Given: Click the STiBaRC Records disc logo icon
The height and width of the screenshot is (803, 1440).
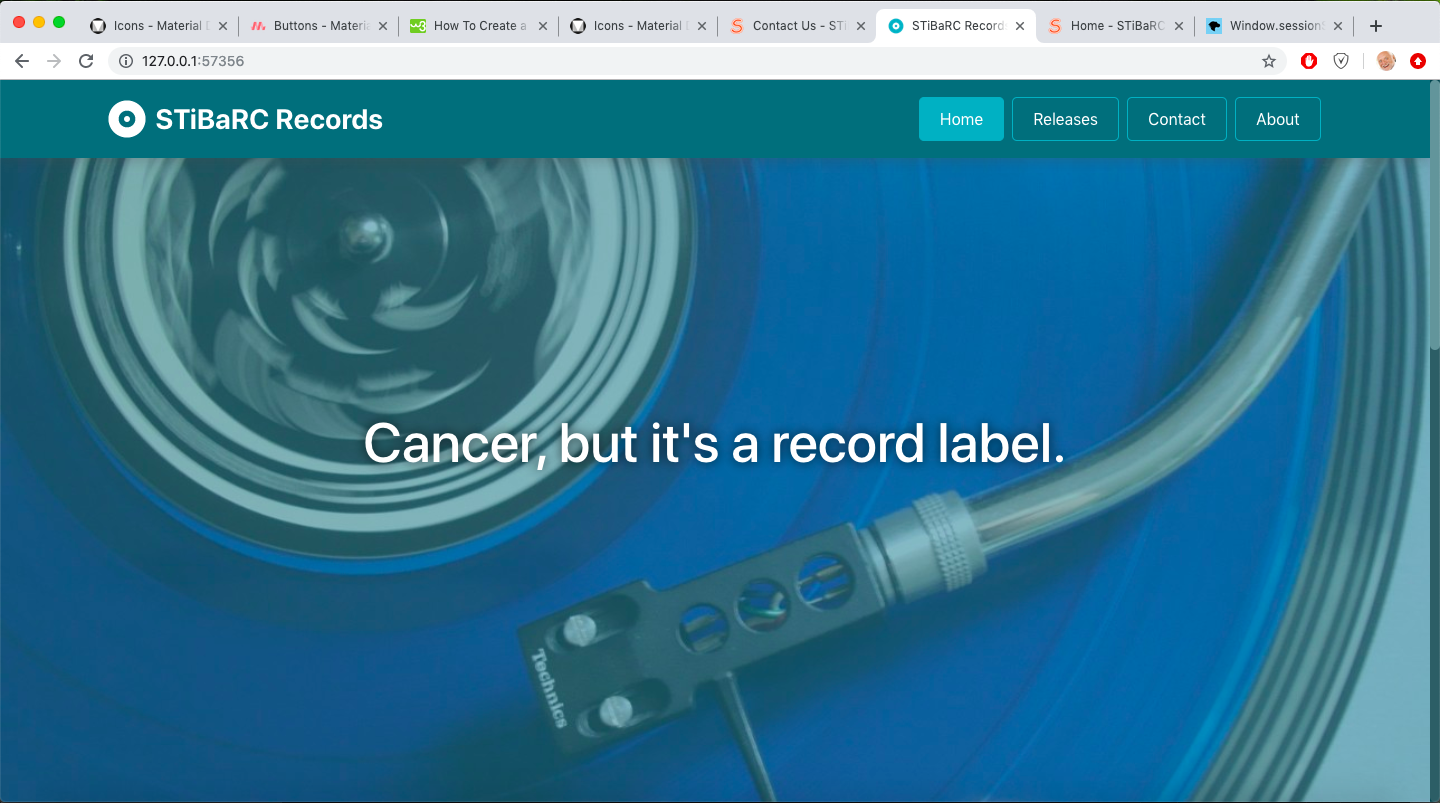Looking at the screenshot, I should pyautogui.click(x=127, y=119).
